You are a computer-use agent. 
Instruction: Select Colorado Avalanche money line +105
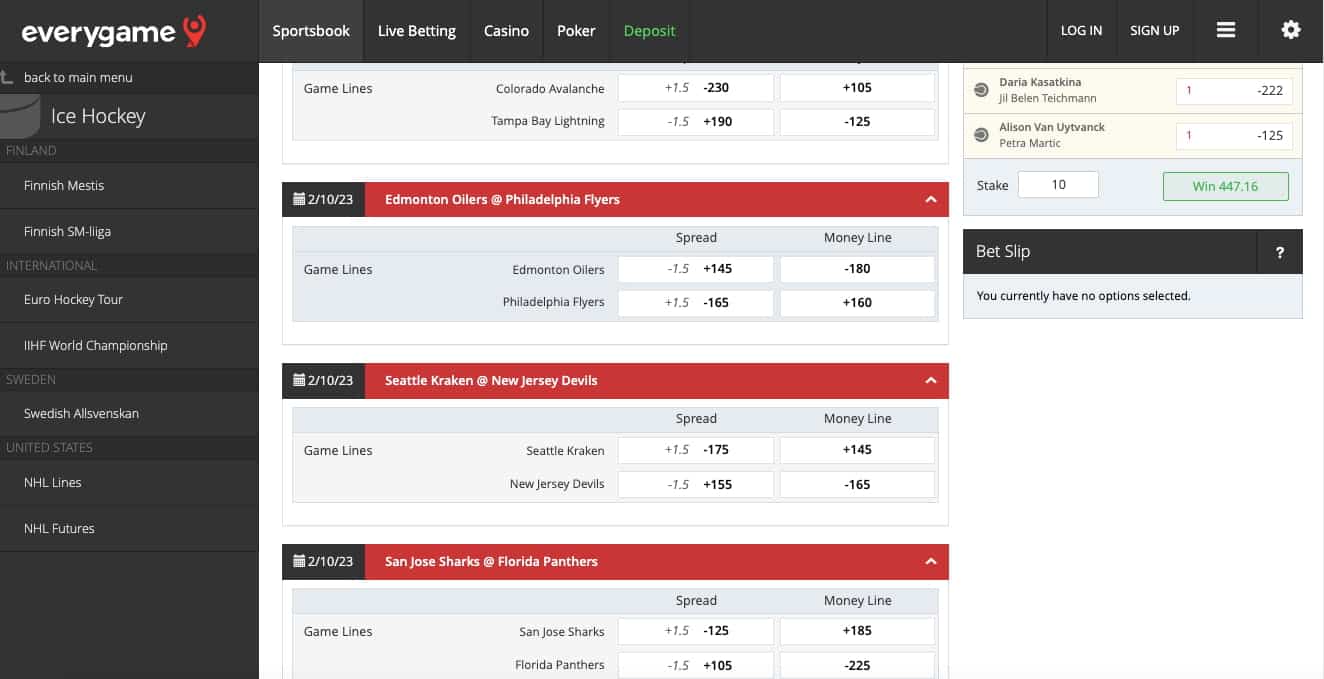pos(857,88)
